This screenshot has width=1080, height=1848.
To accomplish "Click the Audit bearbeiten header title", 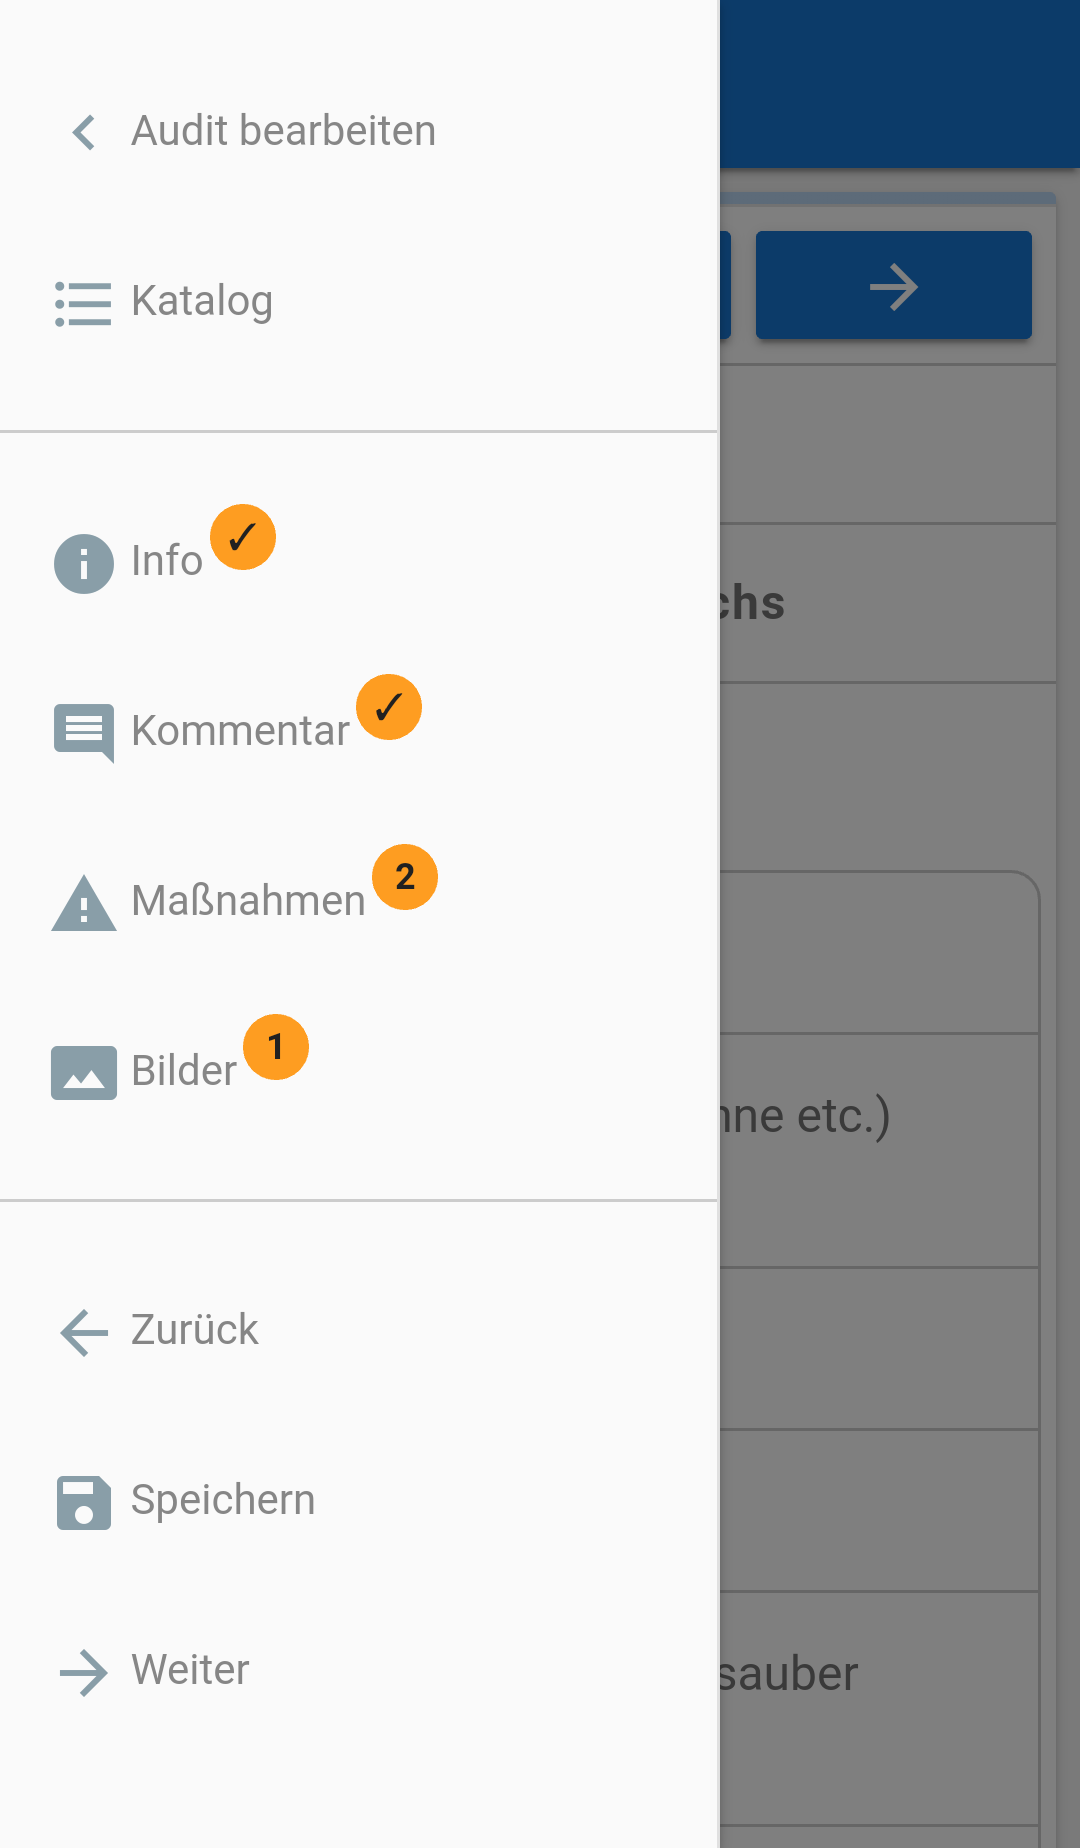I will (x=284, y=131).
